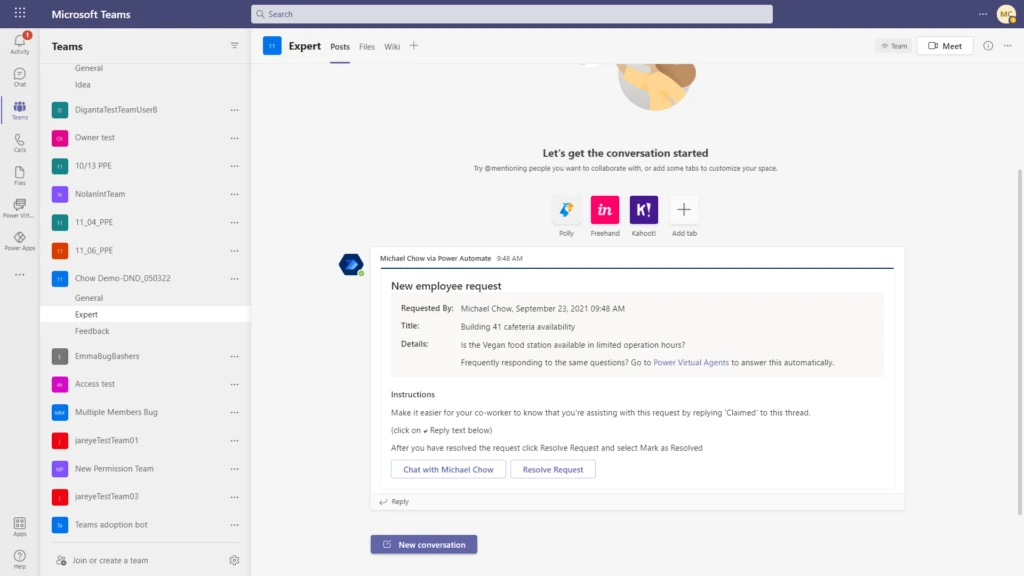Switch to Chat in the left rail
1024x576 pixels.
(x=19, y=76)
